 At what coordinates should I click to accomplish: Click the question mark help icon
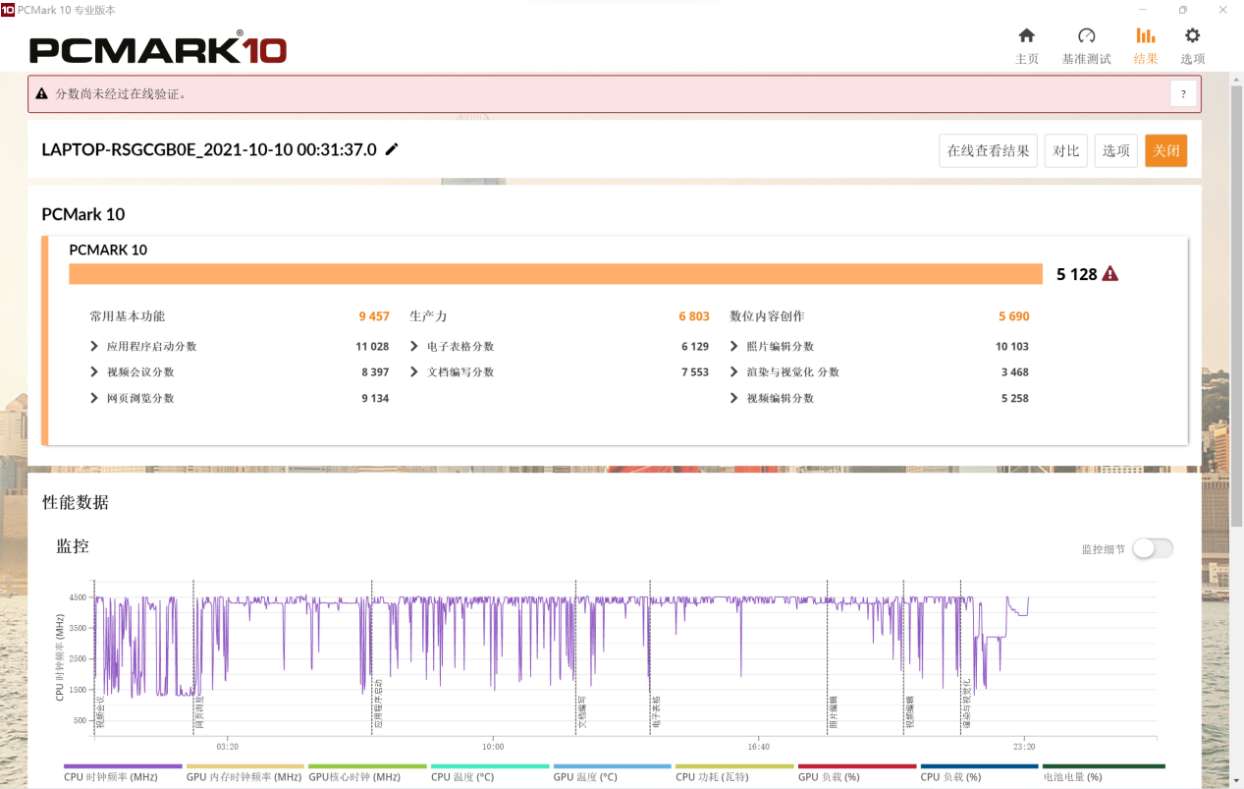point(1183,94)
